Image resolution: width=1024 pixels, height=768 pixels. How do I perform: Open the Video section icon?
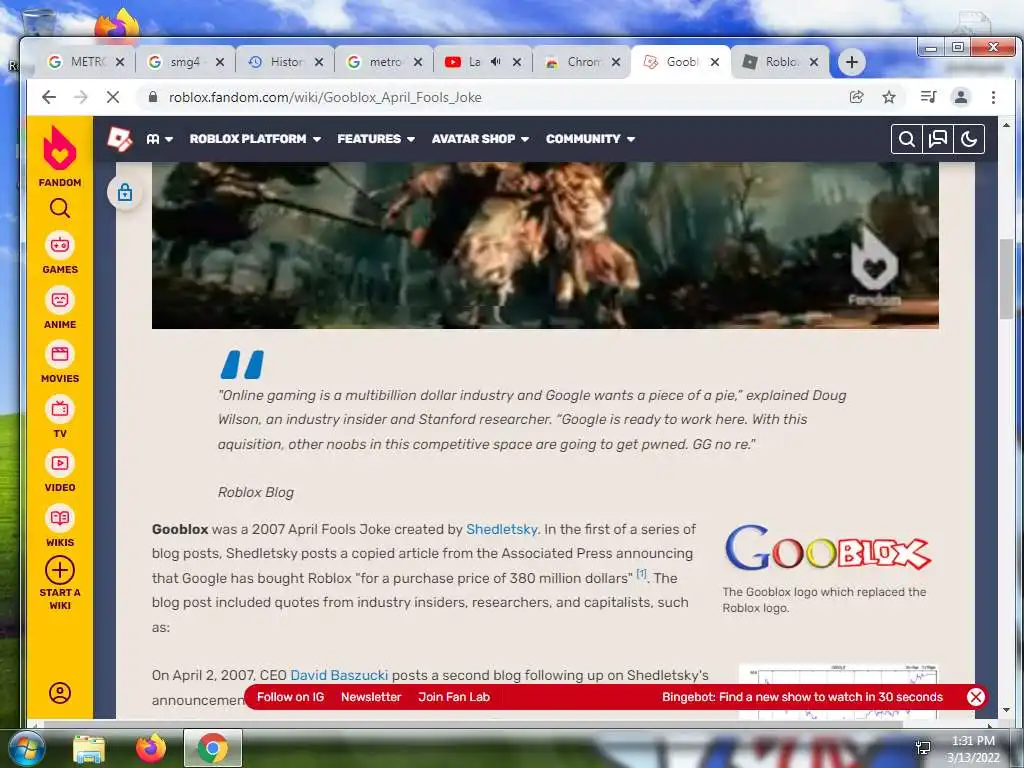point(59,463)
